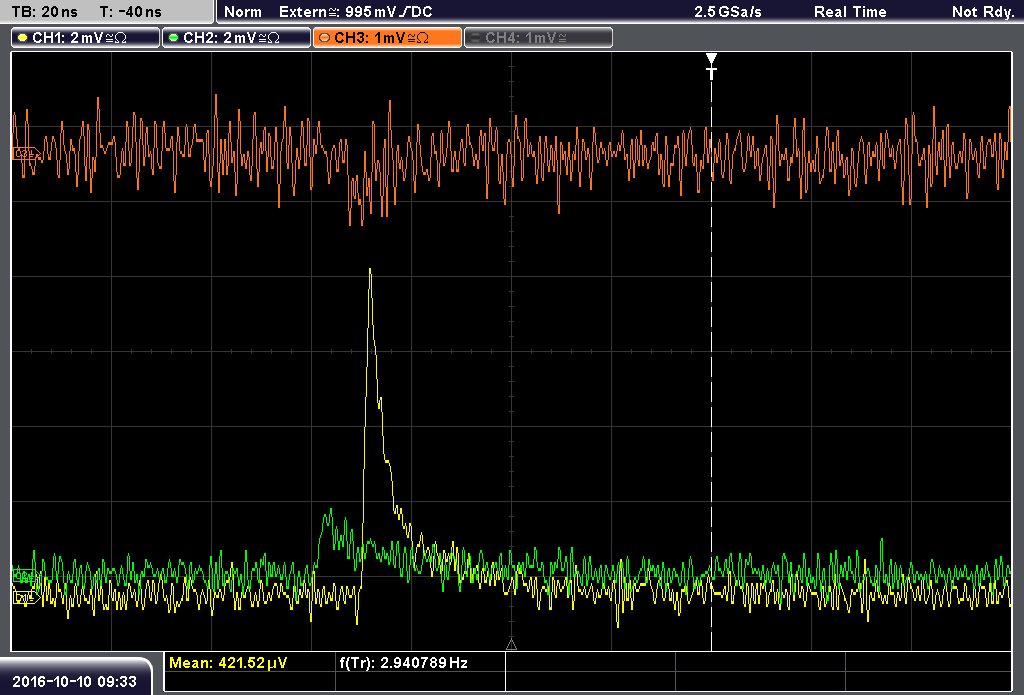Screen dimensions: 1024x695
Task: Enable the greyed-out CH4: 1mV channel tab
Action: coord(538,38)
